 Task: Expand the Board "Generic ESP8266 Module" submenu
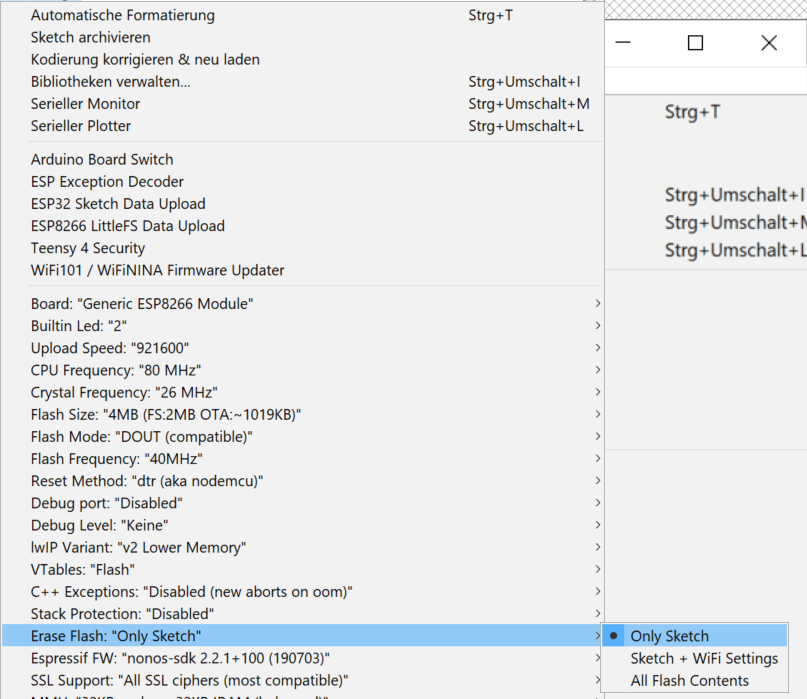tap(142, 304)
